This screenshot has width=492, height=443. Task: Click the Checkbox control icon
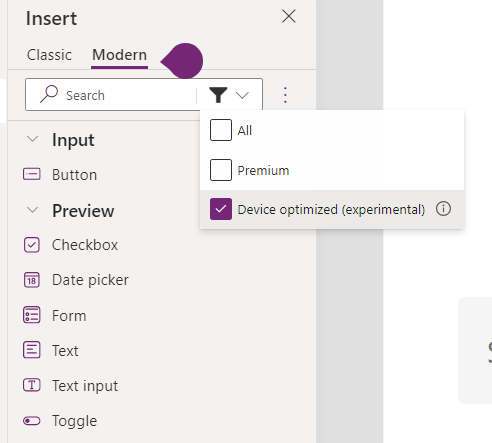[x=32, y=245]
